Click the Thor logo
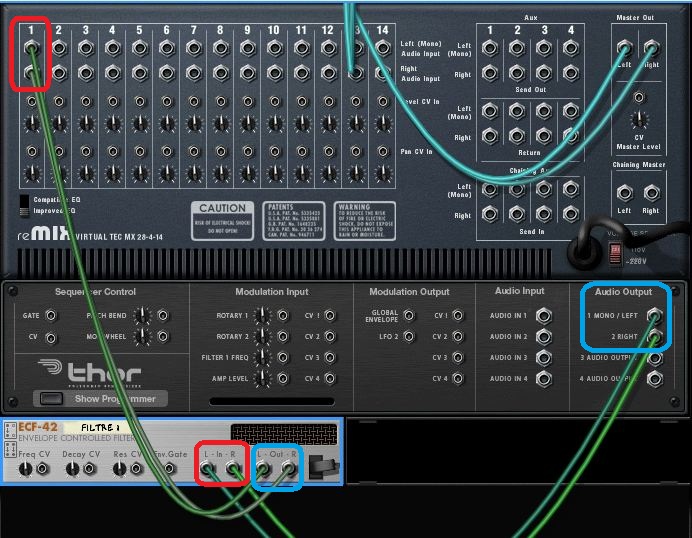Viewport: 692px width, 538px height. [x=90, y=373]
